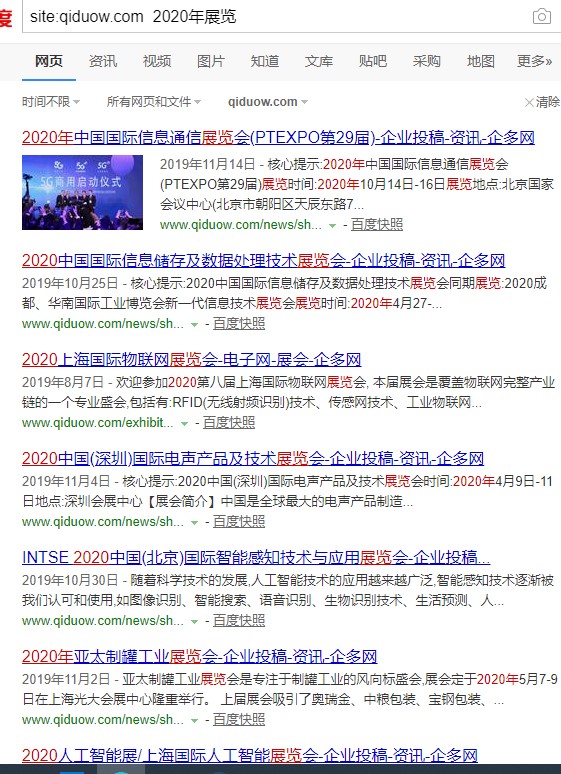Click the camera image search icon
Image resolution: width=561 pixels, height=774 pixels.
542,16
